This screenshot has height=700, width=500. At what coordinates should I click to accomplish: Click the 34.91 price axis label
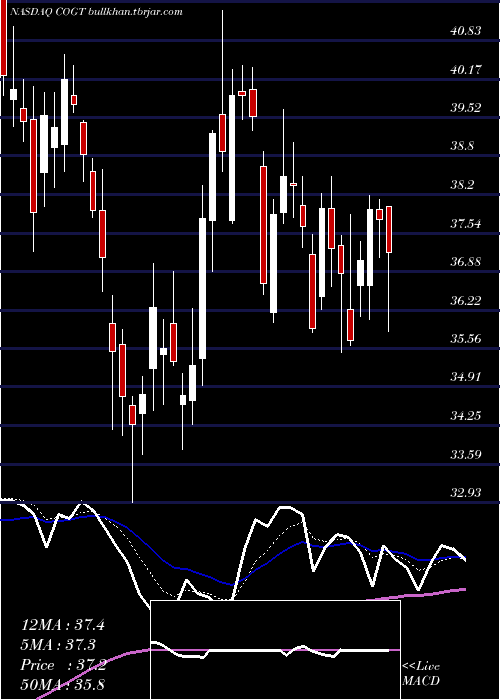tap(466, 377)
